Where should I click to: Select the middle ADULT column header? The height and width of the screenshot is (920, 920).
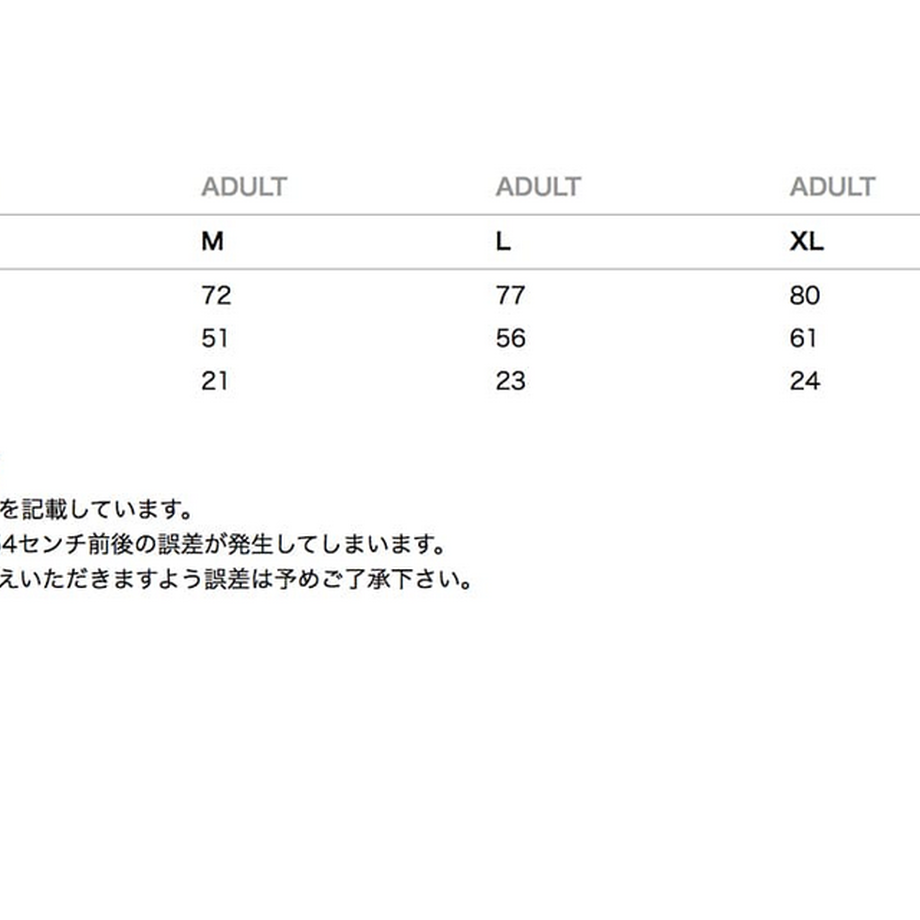[x=539, y=187]
